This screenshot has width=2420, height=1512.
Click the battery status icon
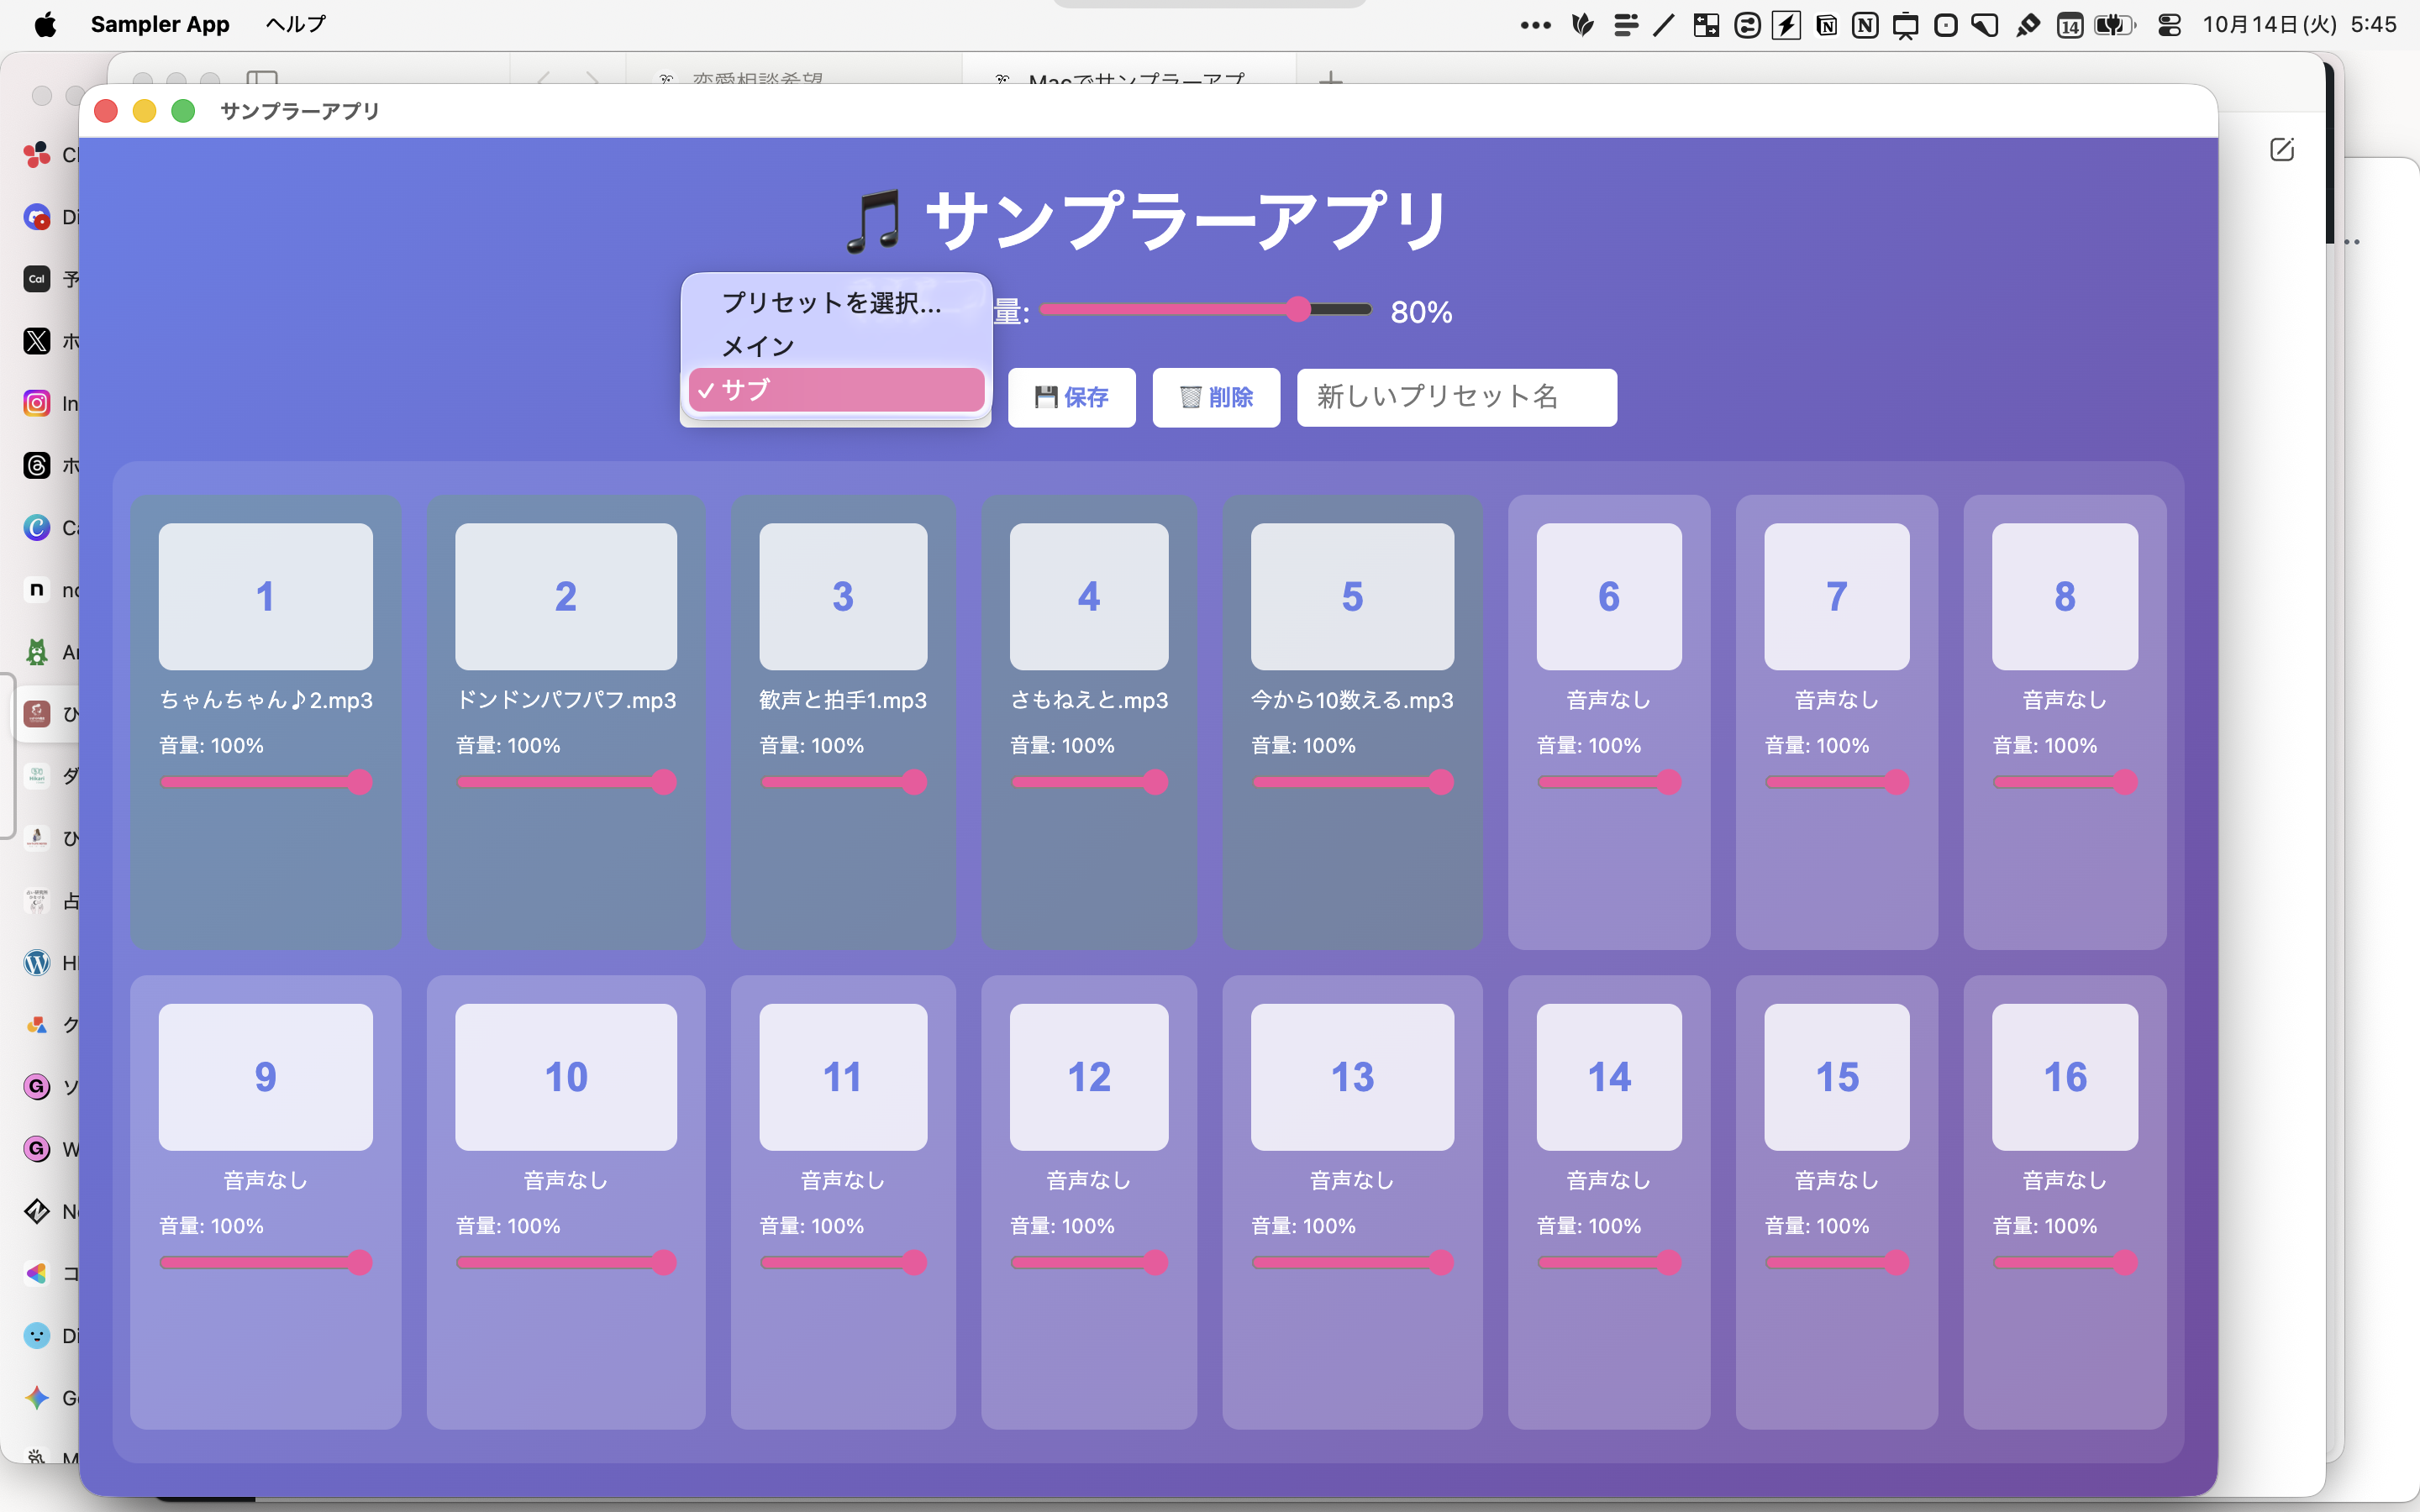pos(2113,25)
